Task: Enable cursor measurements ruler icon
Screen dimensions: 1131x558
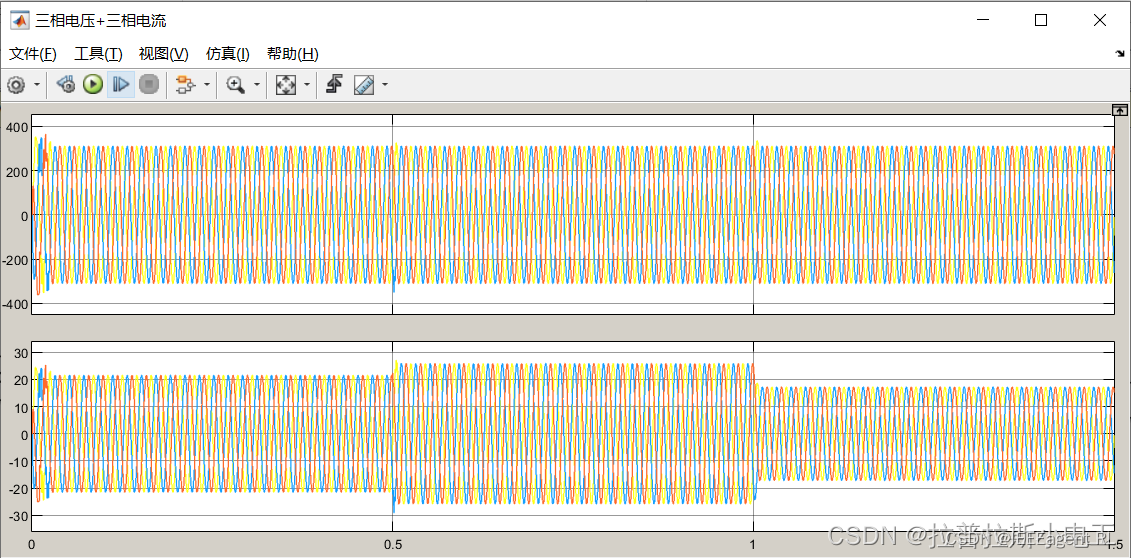Action: pos(364,85)
